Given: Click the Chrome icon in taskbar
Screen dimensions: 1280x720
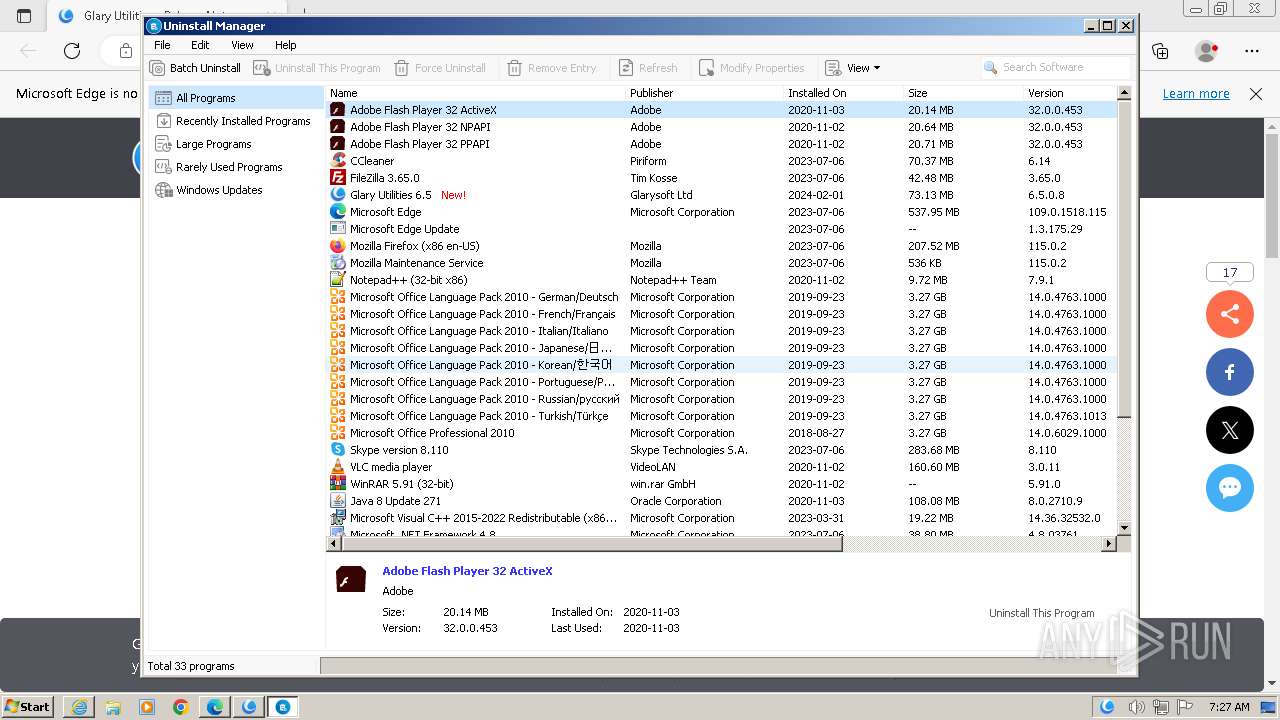Looking at the screenshot, I should click(x=181, y=707).
